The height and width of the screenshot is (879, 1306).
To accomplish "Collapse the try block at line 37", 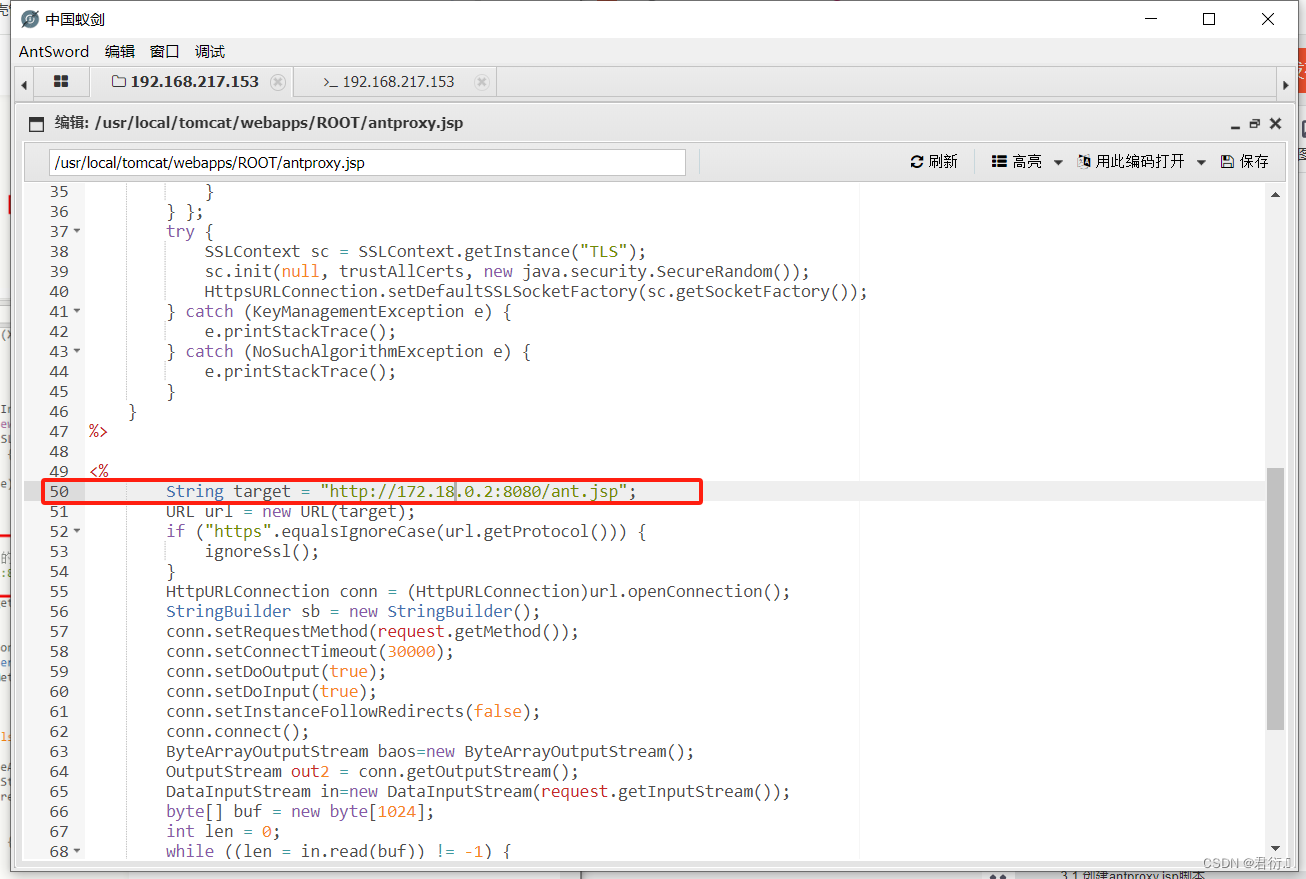I will (77, 231).
